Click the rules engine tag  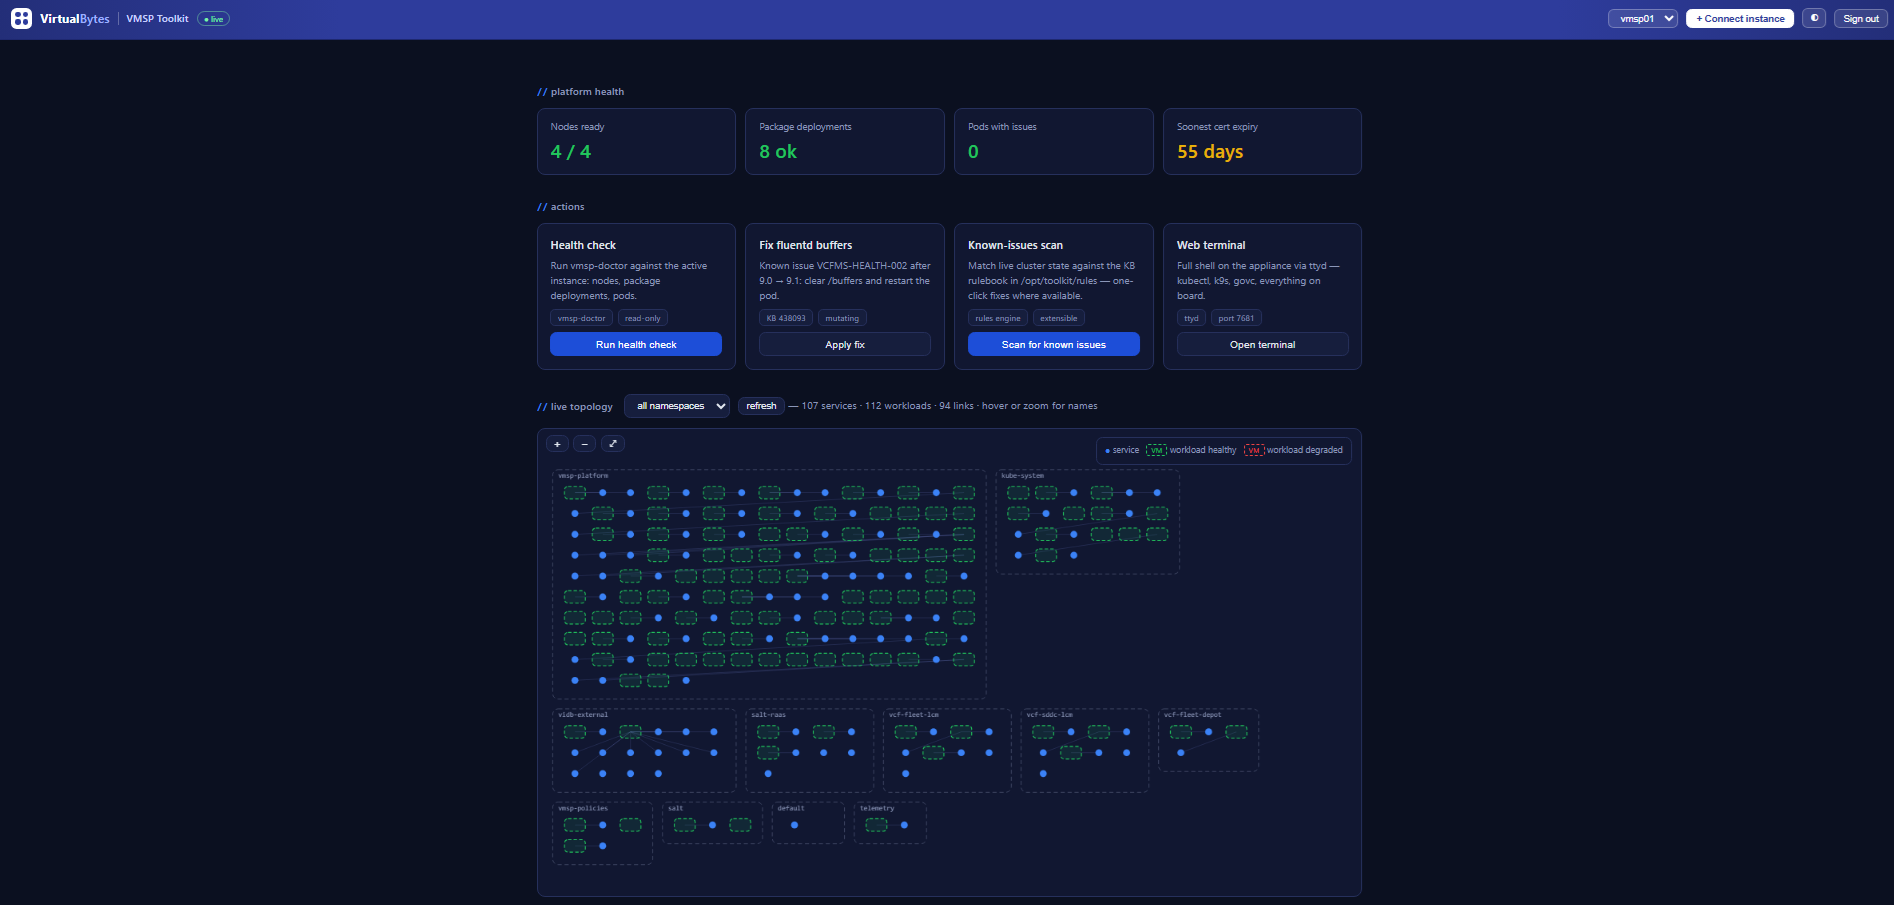[x=998, y=318]
